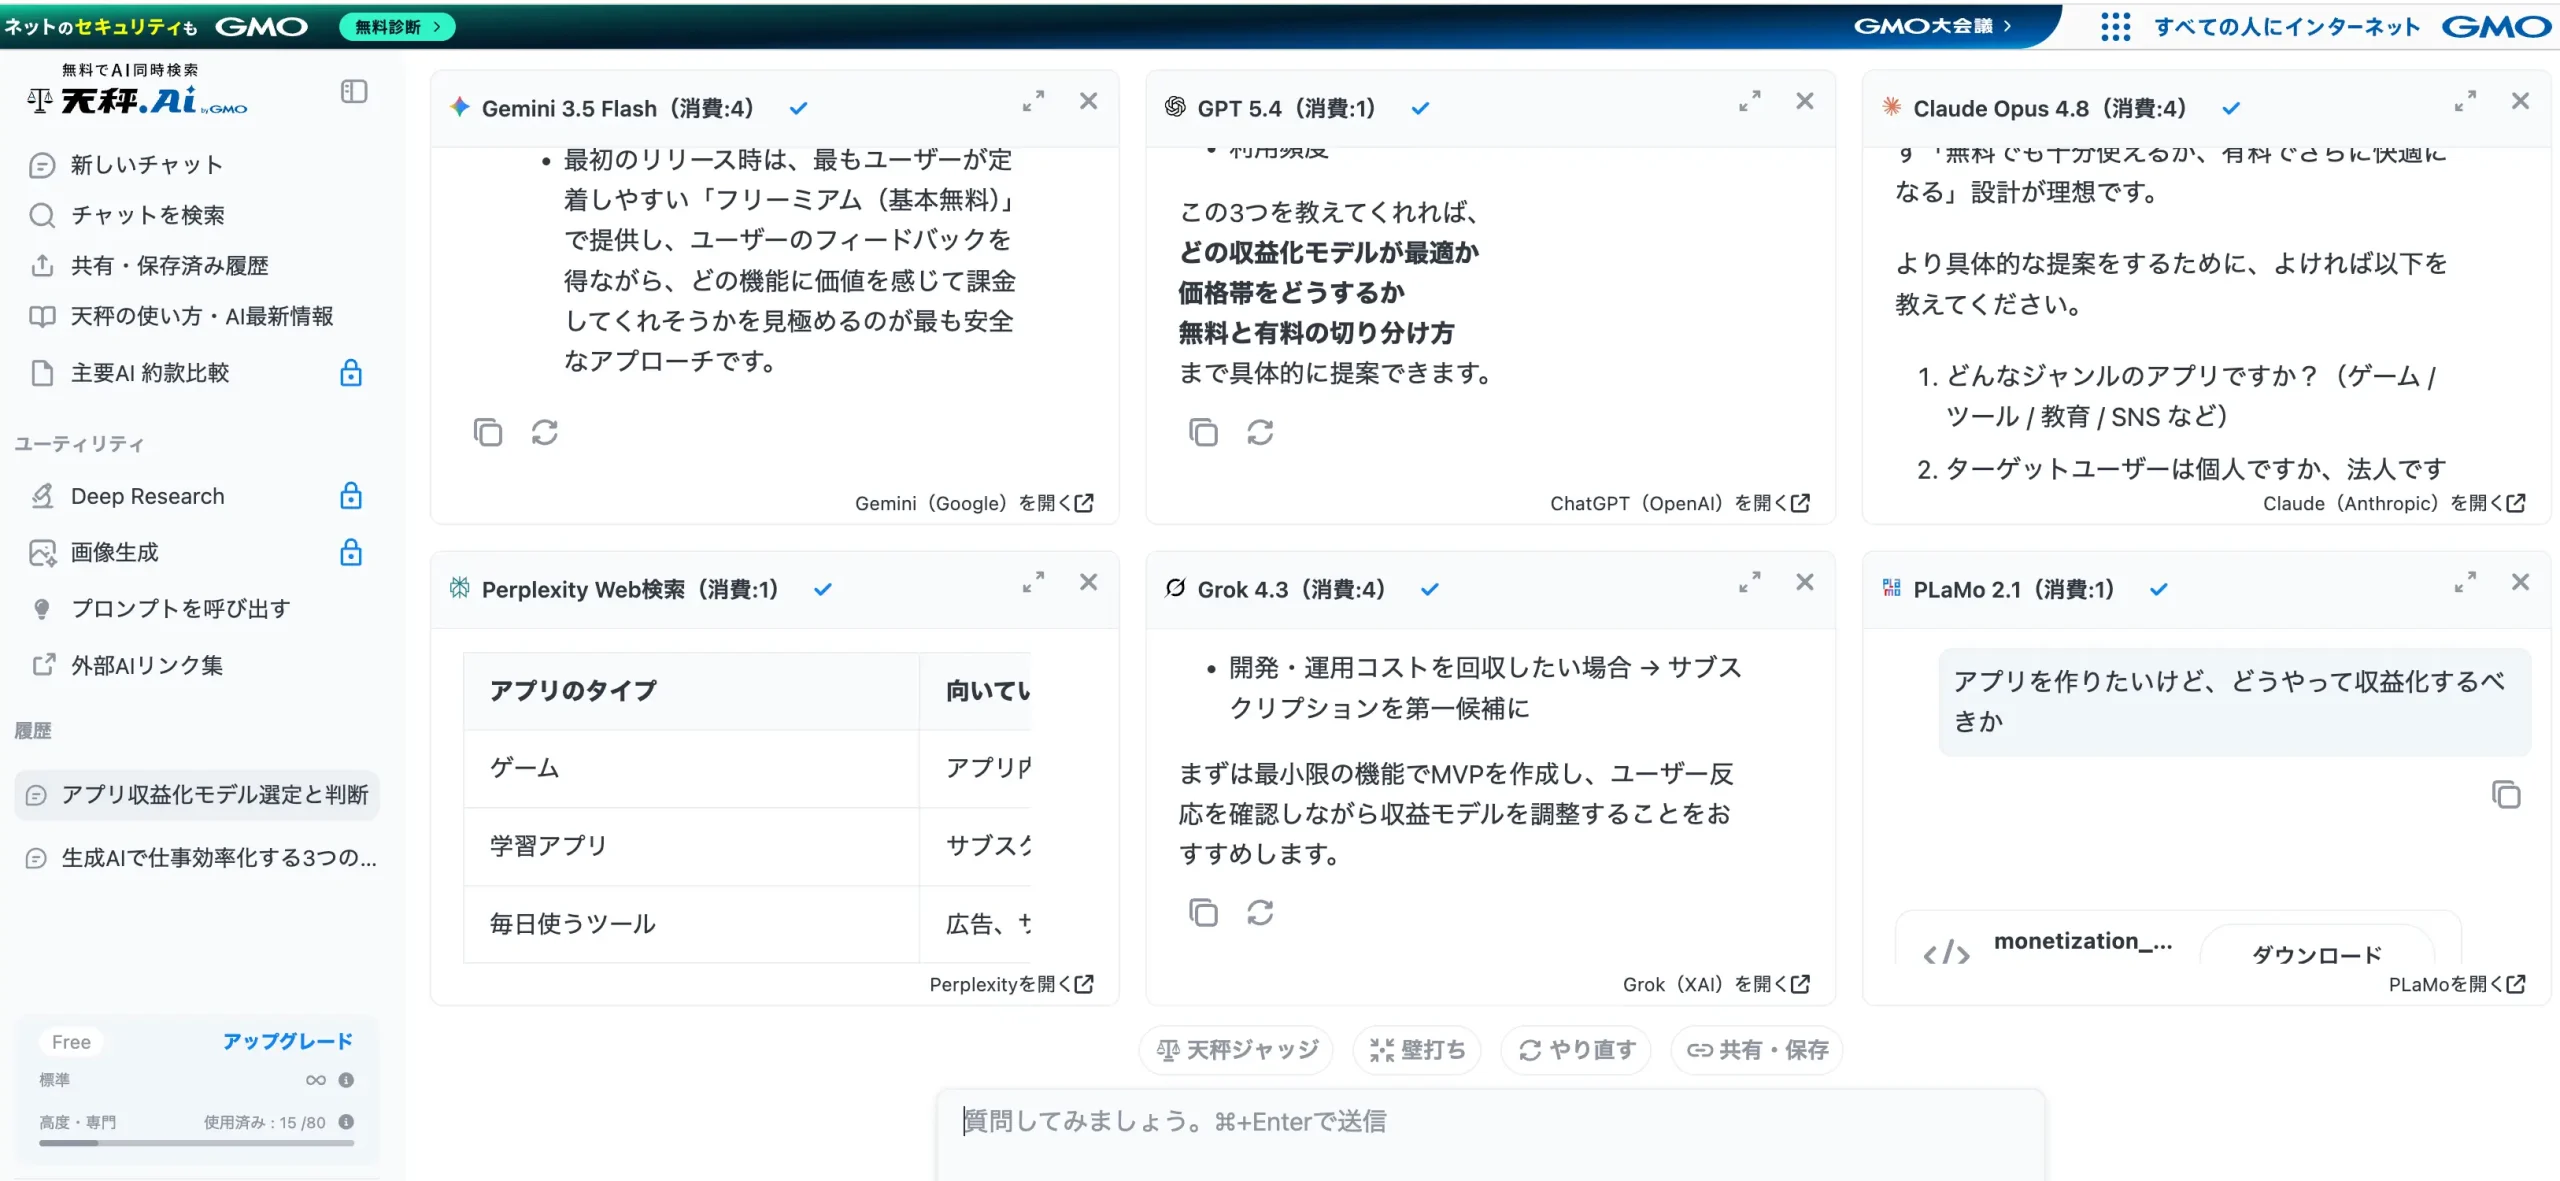Click the 壁打ち button
Screen dimensions: 2560x1181
coord(1417,1050)
